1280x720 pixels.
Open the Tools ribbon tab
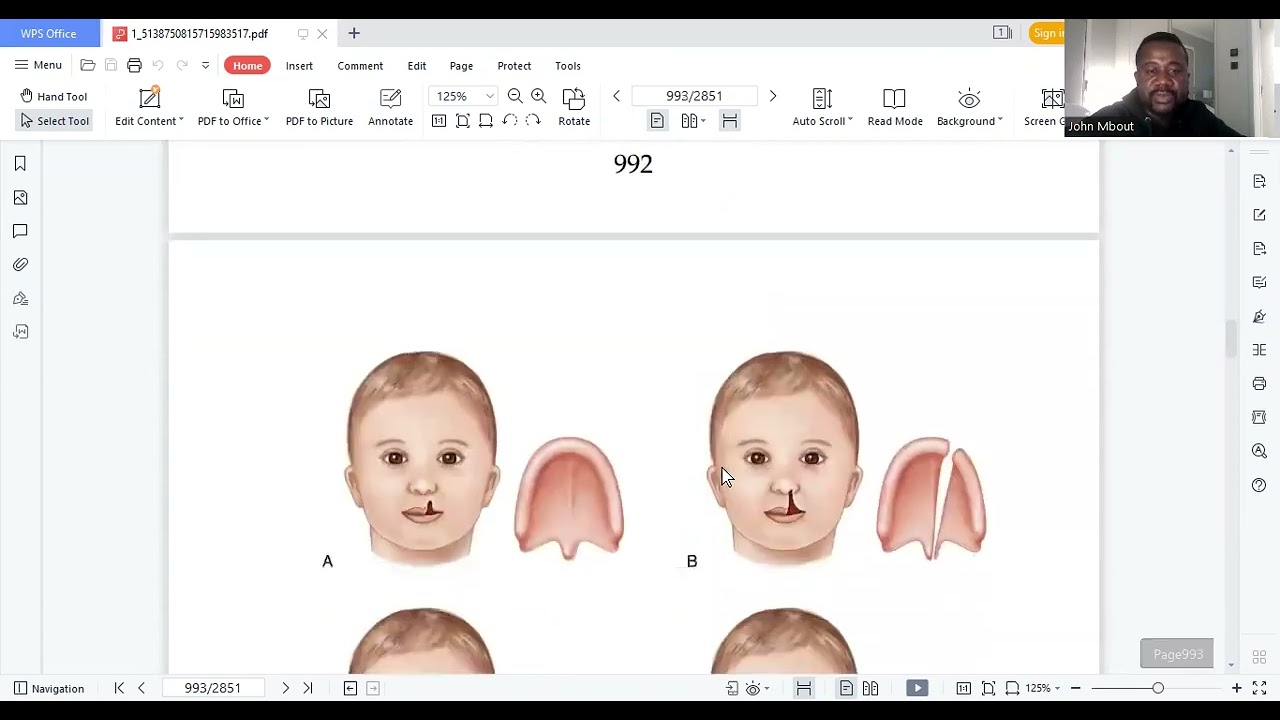[x=568, y=66]
